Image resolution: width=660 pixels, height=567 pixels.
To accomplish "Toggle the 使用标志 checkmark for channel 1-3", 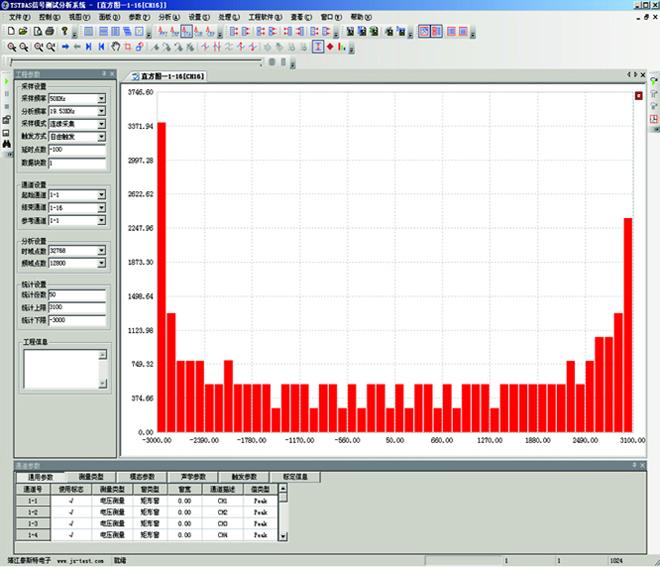I will click(70, 524).
